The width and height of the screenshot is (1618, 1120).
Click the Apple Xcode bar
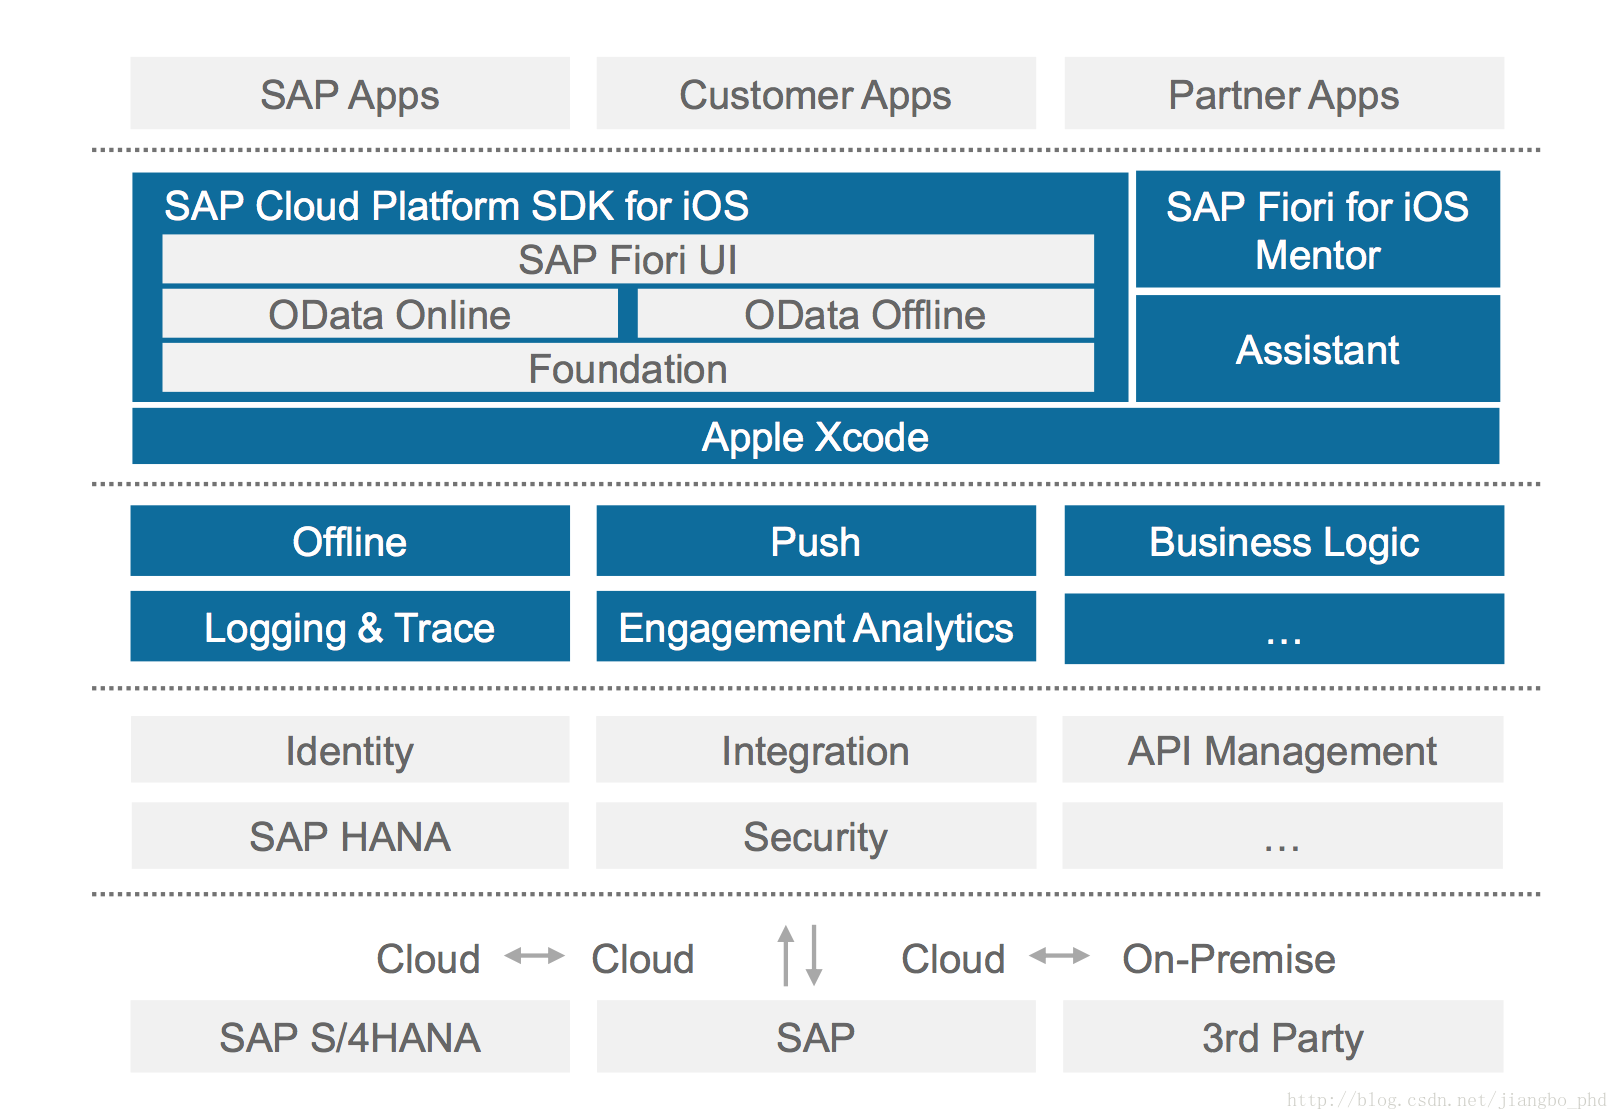click(816, 436)
